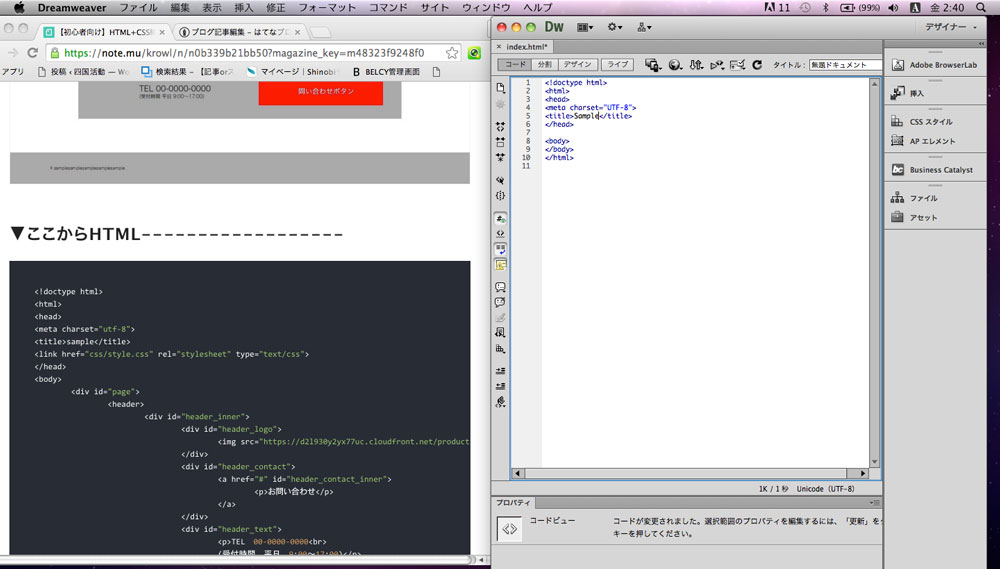
Task: Select the index.html document tab
Action: tap(526, 47)
